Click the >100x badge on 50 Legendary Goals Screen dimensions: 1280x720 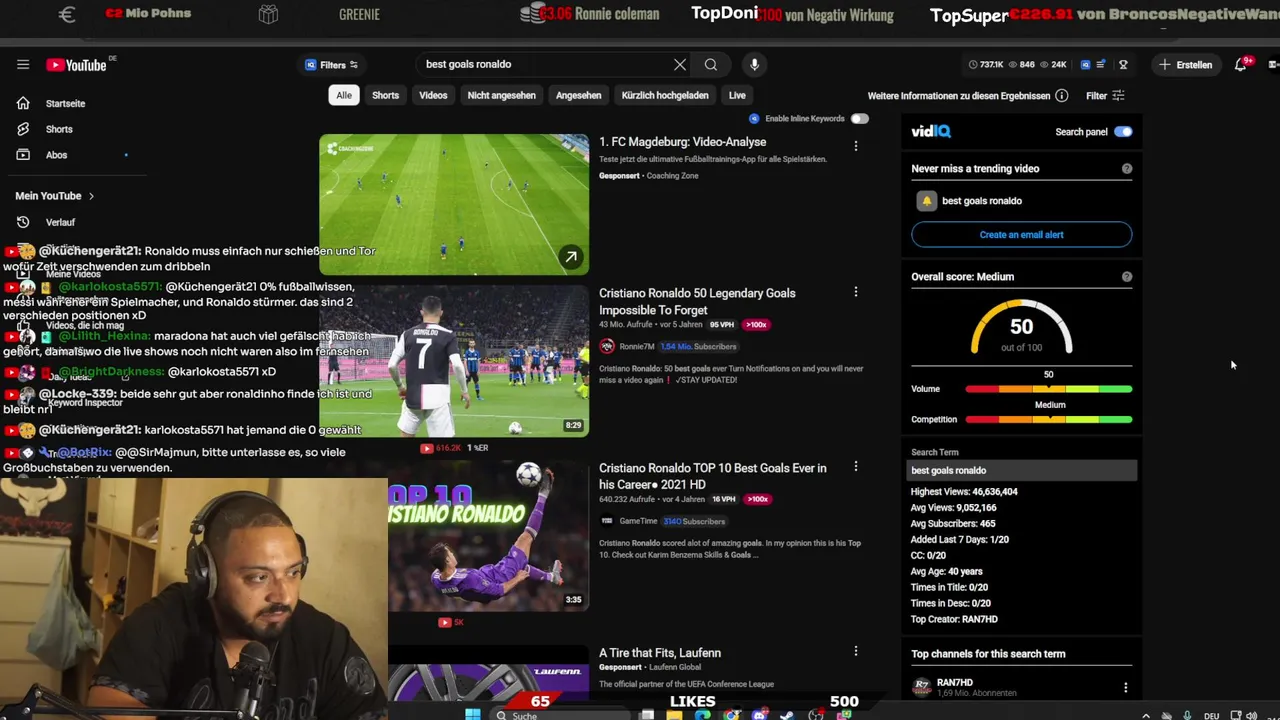[x=756, y=324]
